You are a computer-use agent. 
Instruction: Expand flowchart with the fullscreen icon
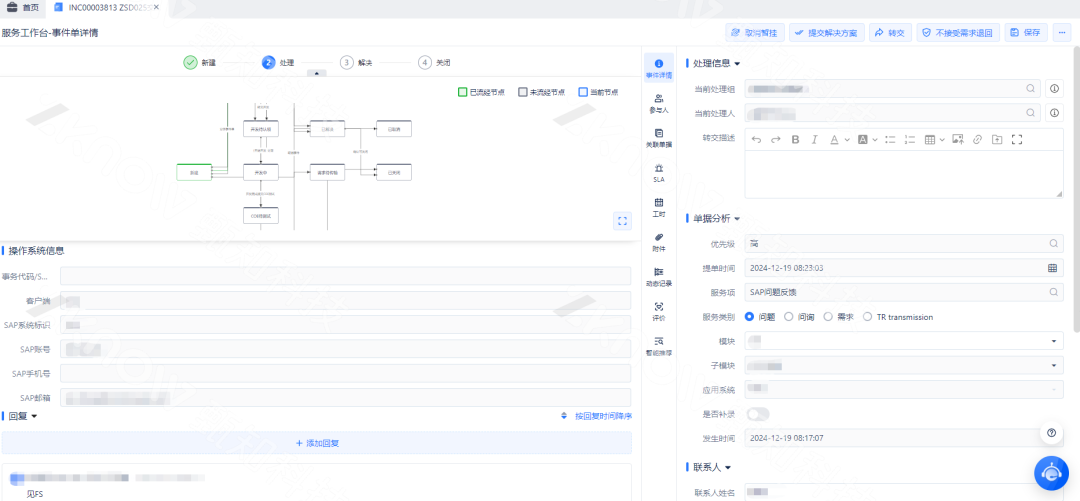tap(622, 221)
